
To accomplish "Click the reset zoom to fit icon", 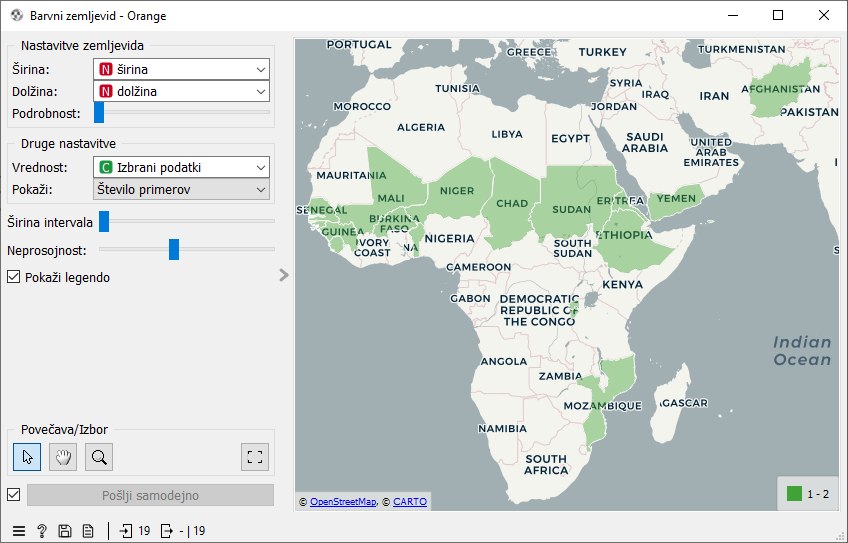I will 255,457.
